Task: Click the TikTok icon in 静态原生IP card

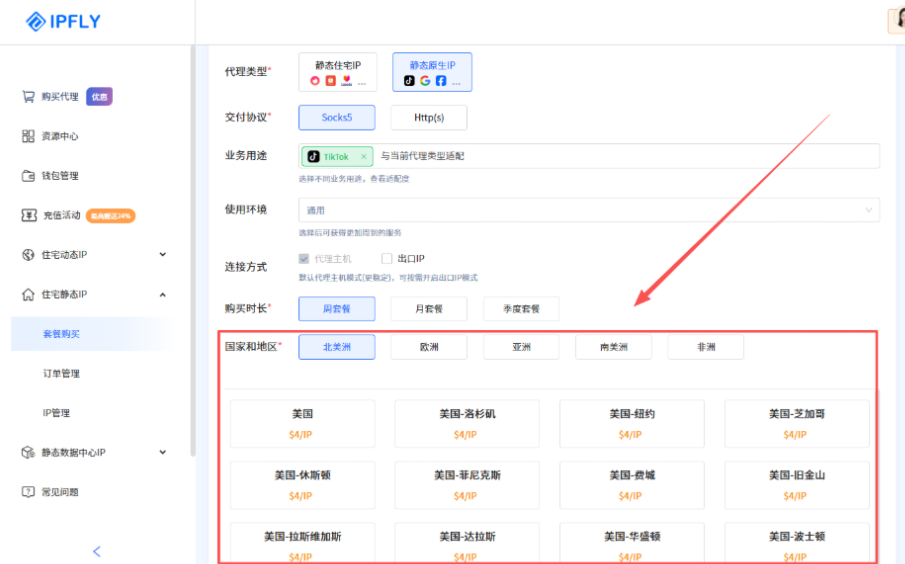Action: tap(409, 81)
